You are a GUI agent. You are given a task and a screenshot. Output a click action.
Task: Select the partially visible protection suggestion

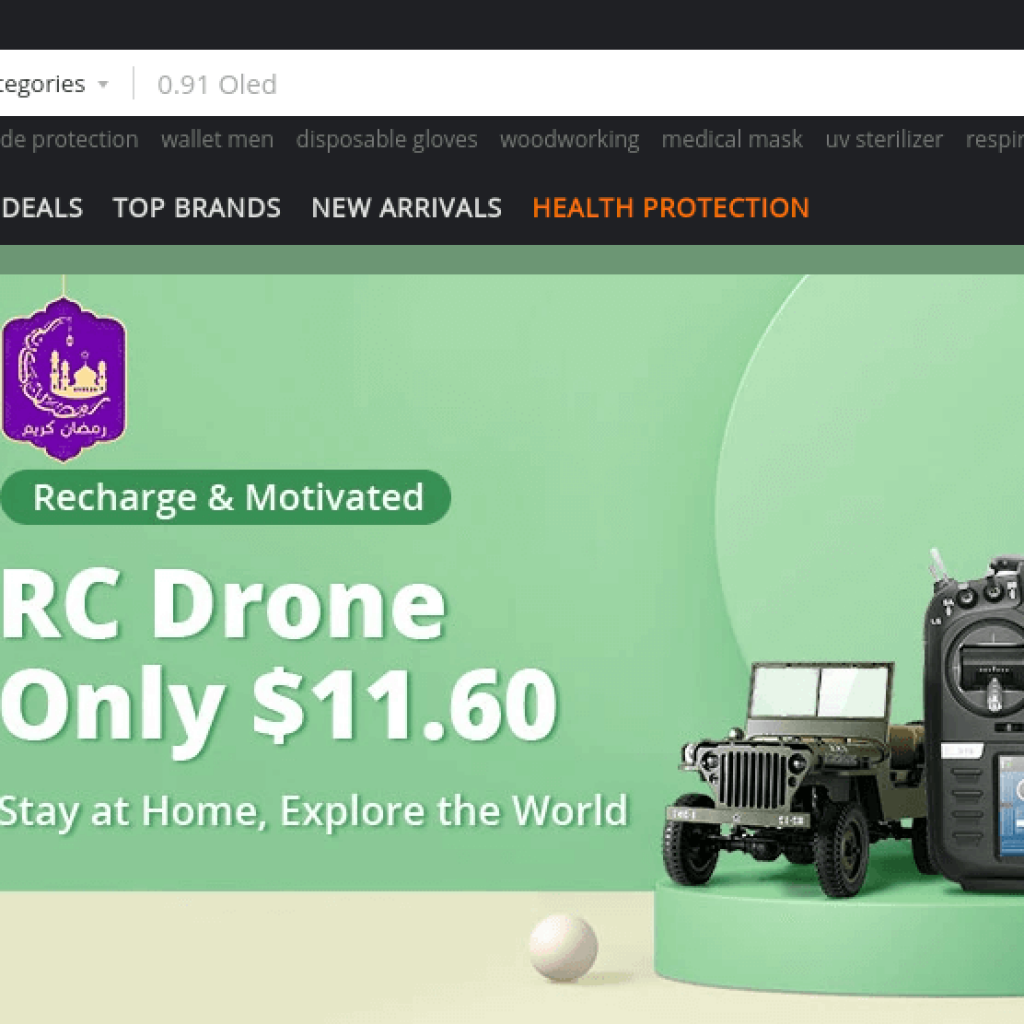click(69, 139)
